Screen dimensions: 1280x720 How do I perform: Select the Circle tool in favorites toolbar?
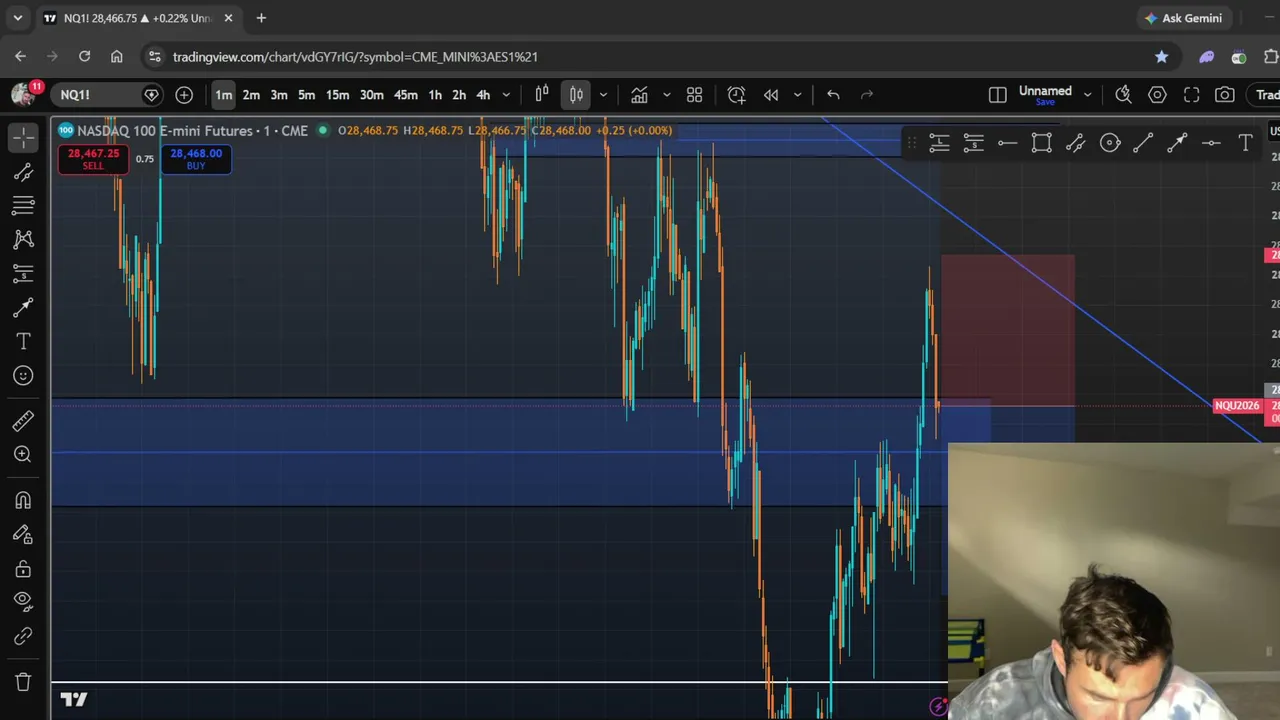[x=1110, y=144]
